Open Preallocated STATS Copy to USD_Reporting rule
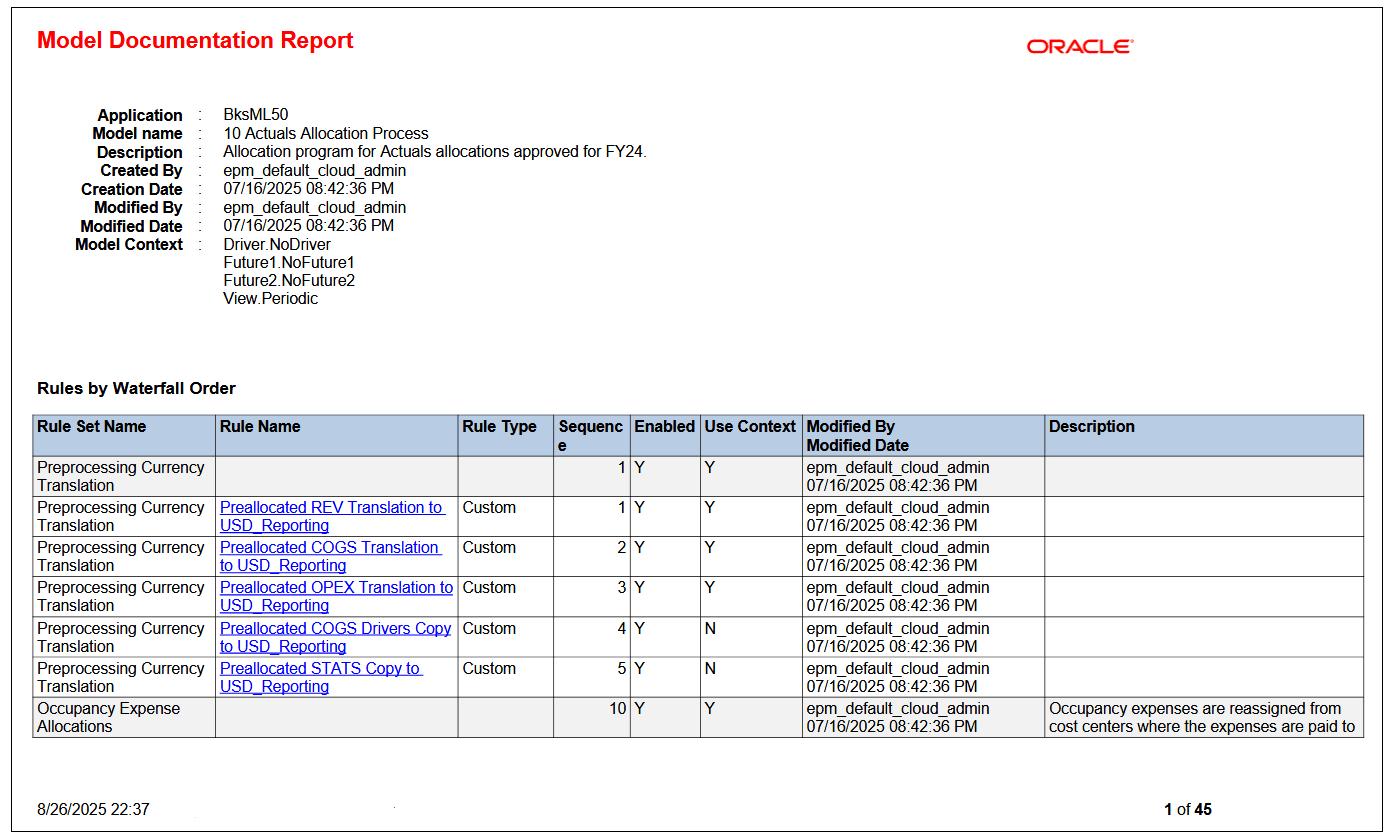The height and width of the screenshot is (839, 1394). [318, 677]
